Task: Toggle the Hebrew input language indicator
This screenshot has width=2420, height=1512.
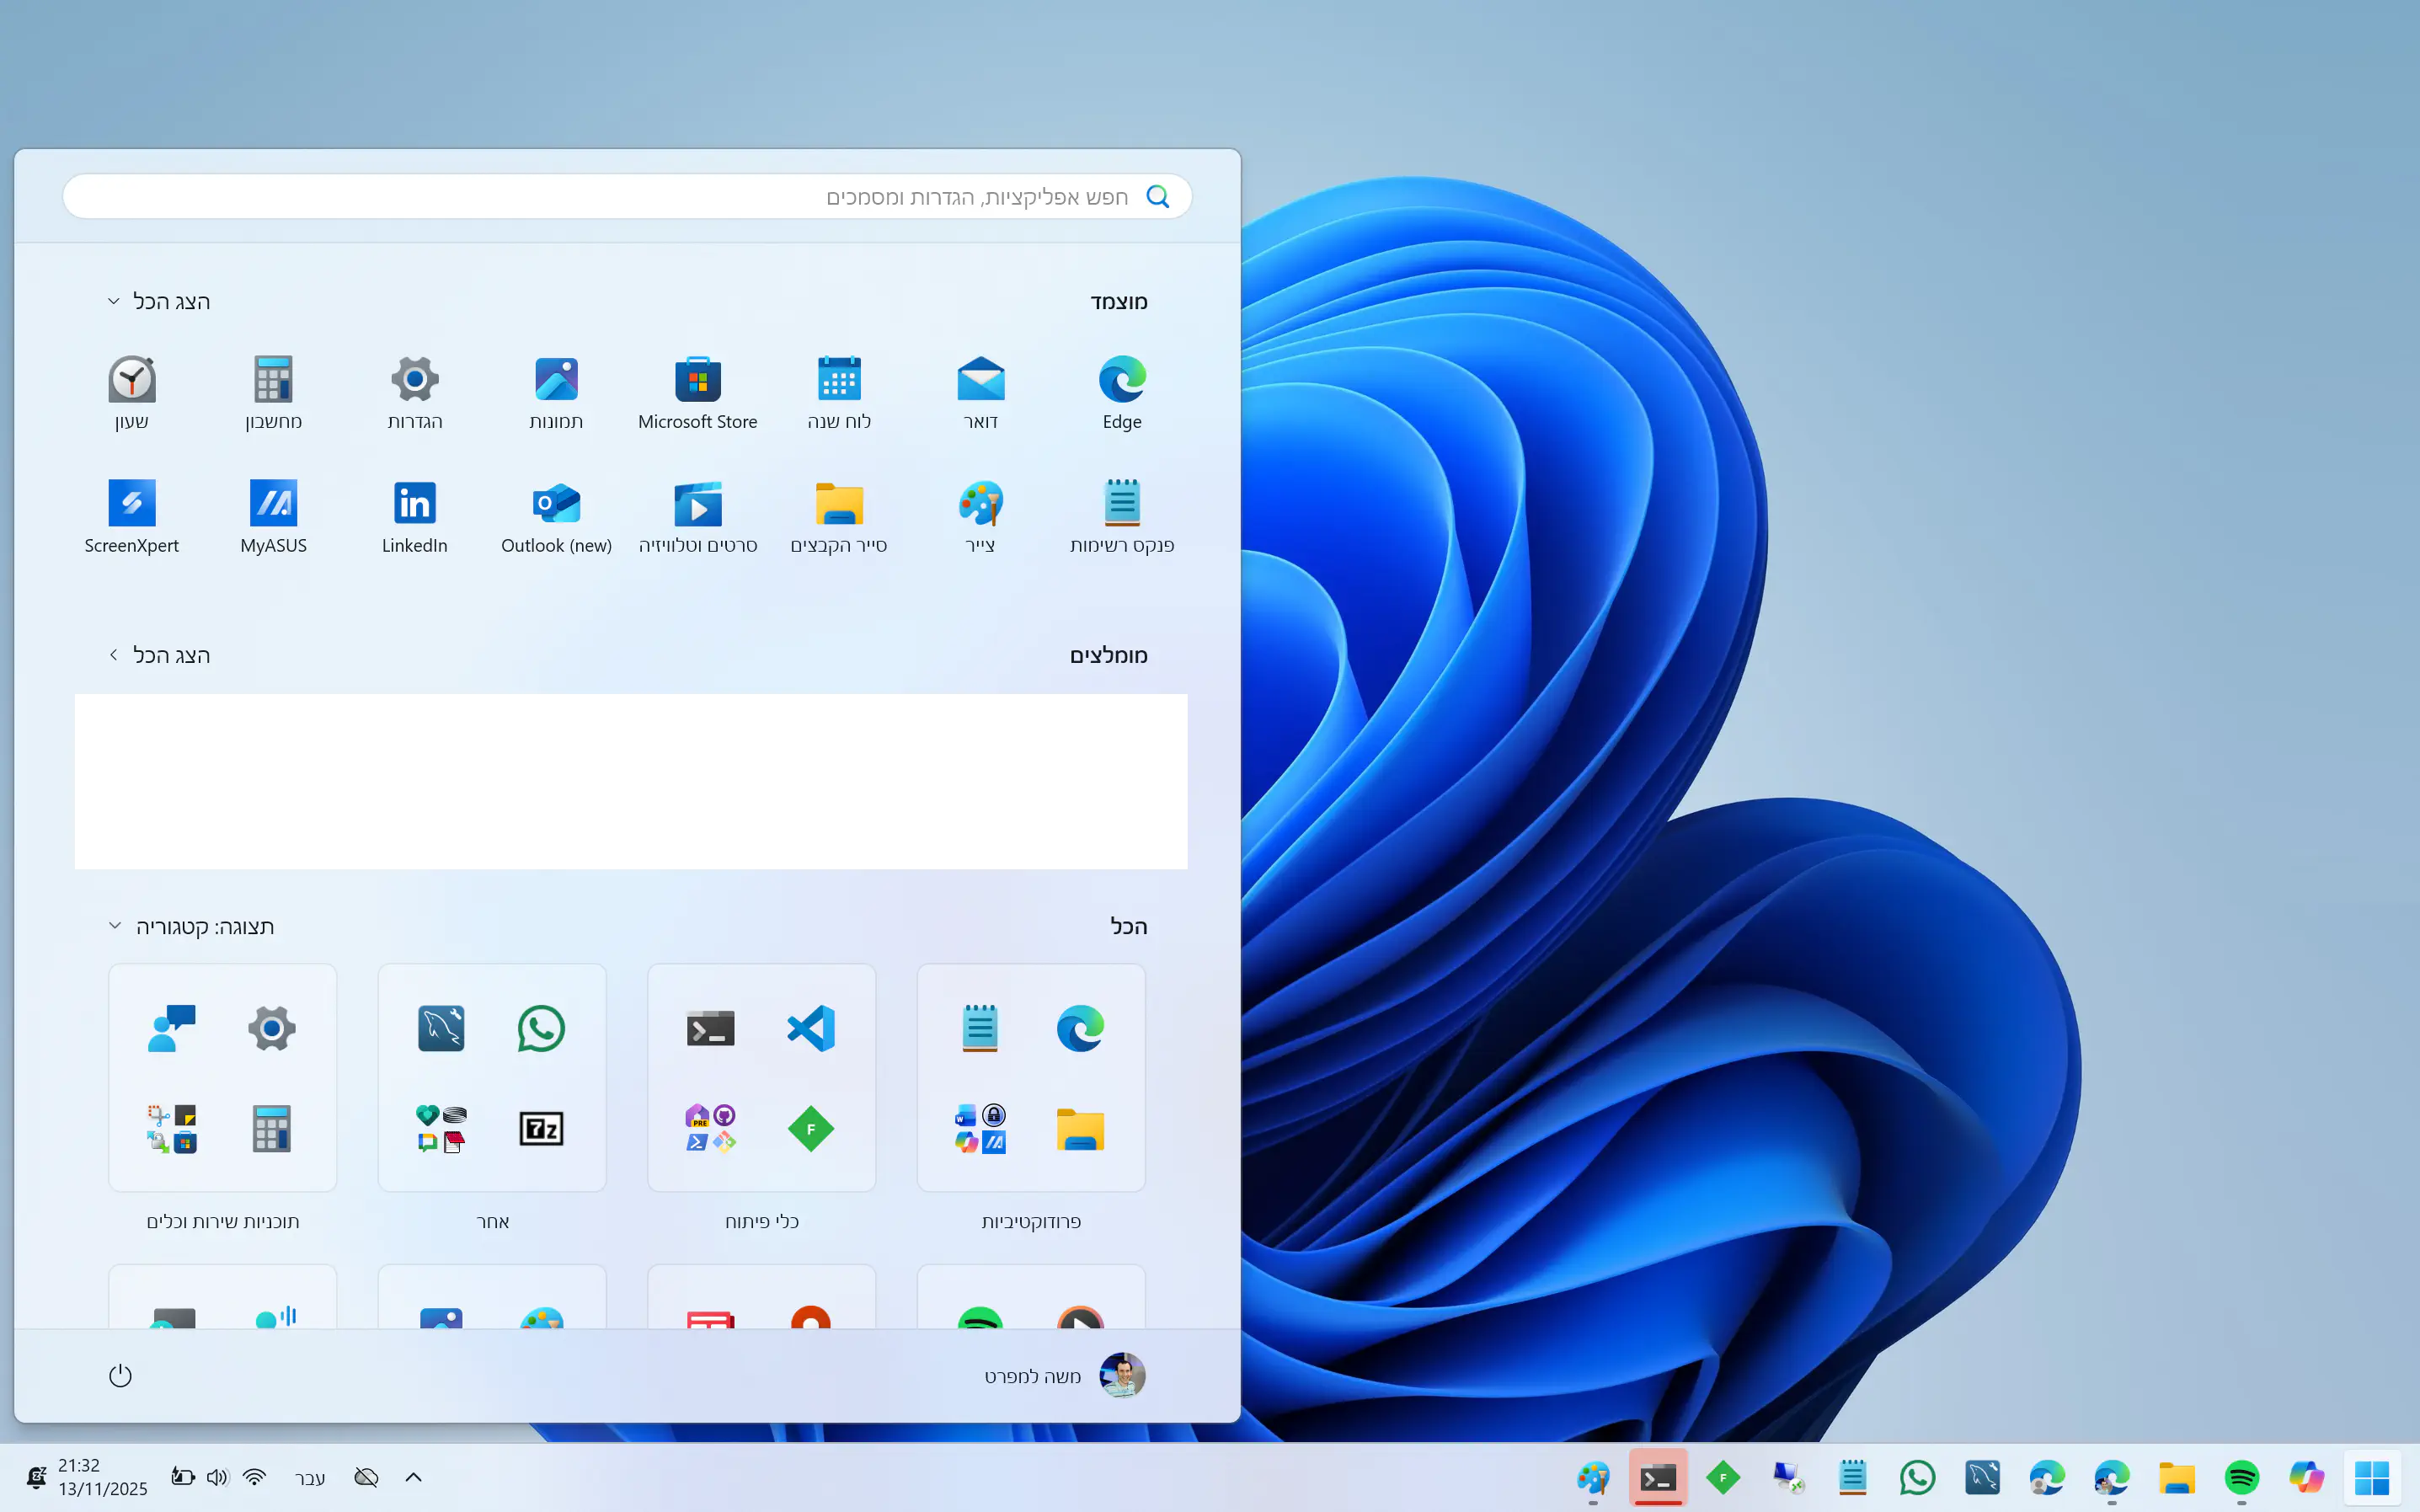Action: 309,1477
